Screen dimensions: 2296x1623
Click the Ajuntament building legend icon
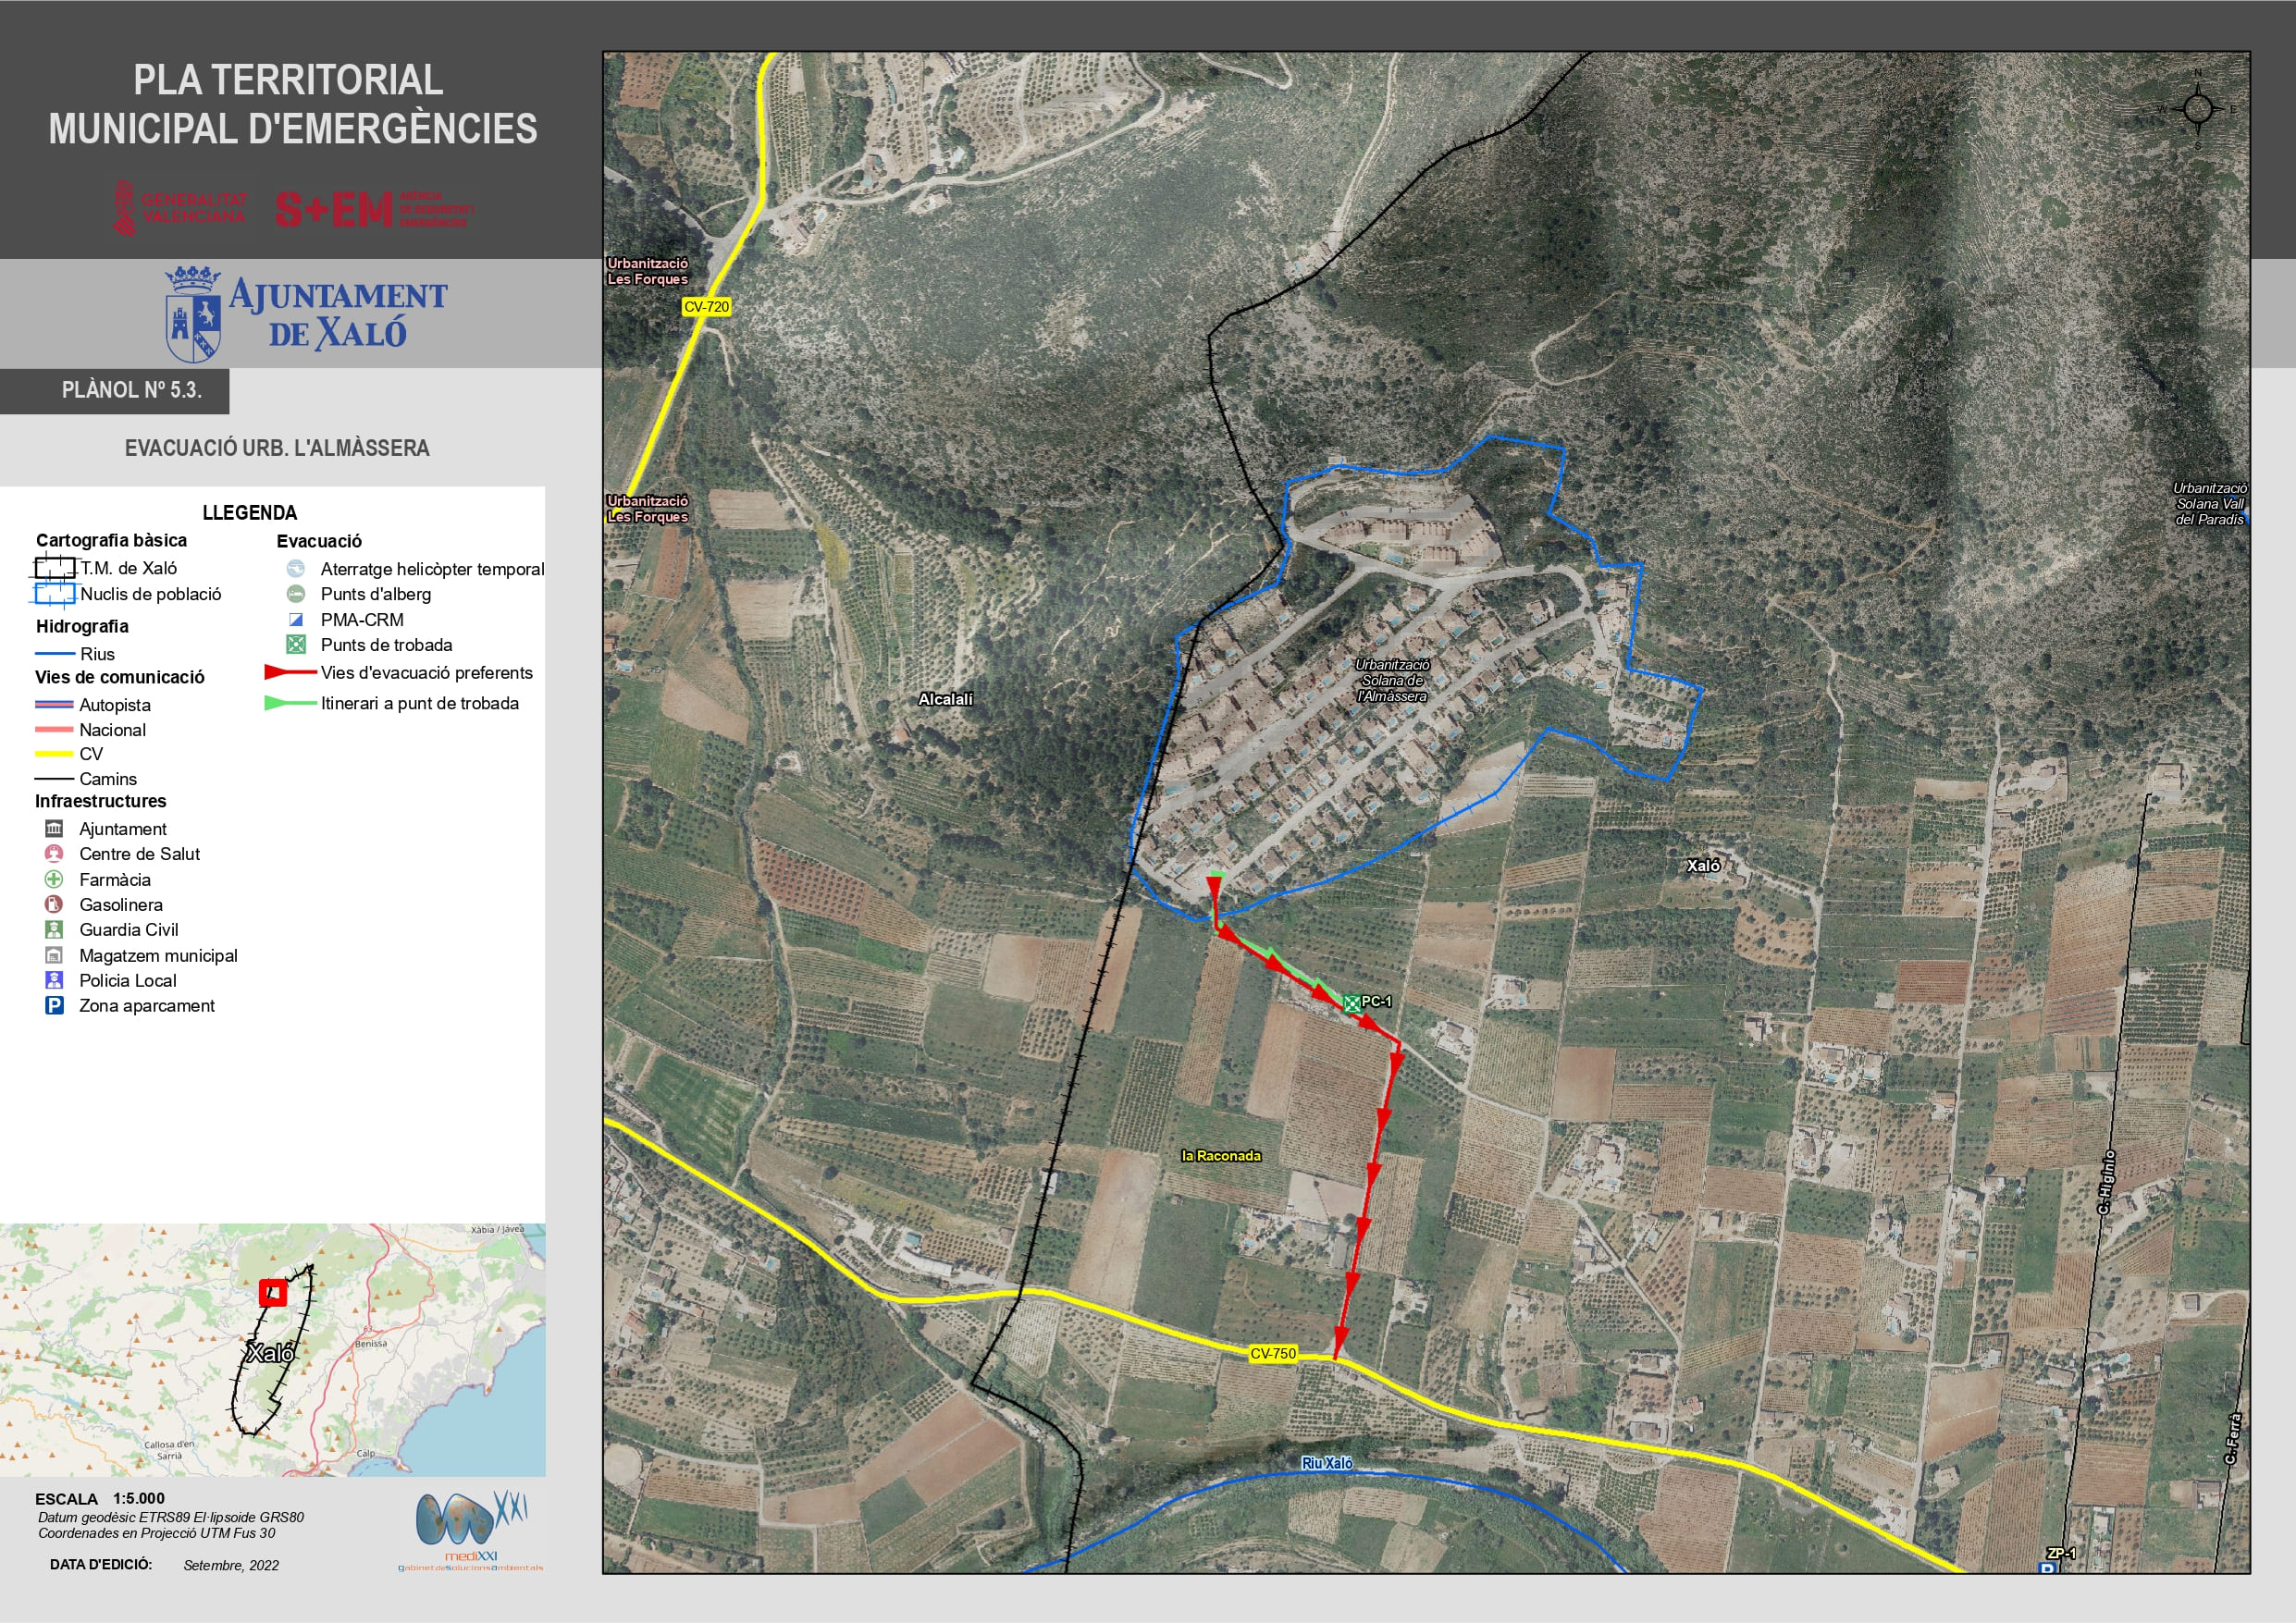(54, 828)
